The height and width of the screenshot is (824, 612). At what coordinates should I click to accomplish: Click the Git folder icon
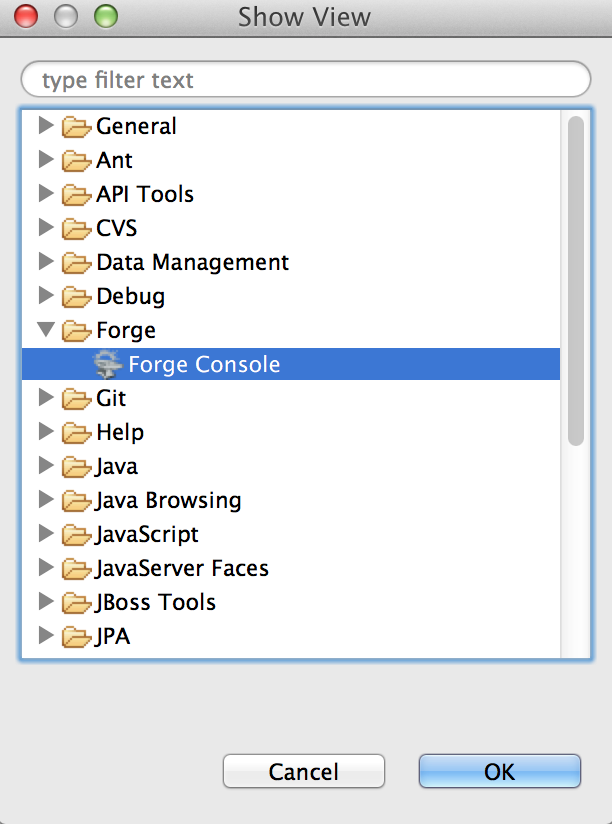(76, 399)
